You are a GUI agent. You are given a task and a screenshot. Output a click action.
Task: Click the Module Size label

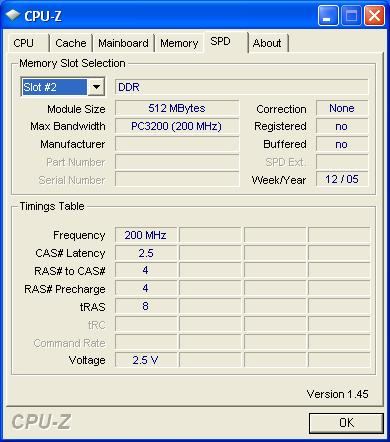point(76,109)
